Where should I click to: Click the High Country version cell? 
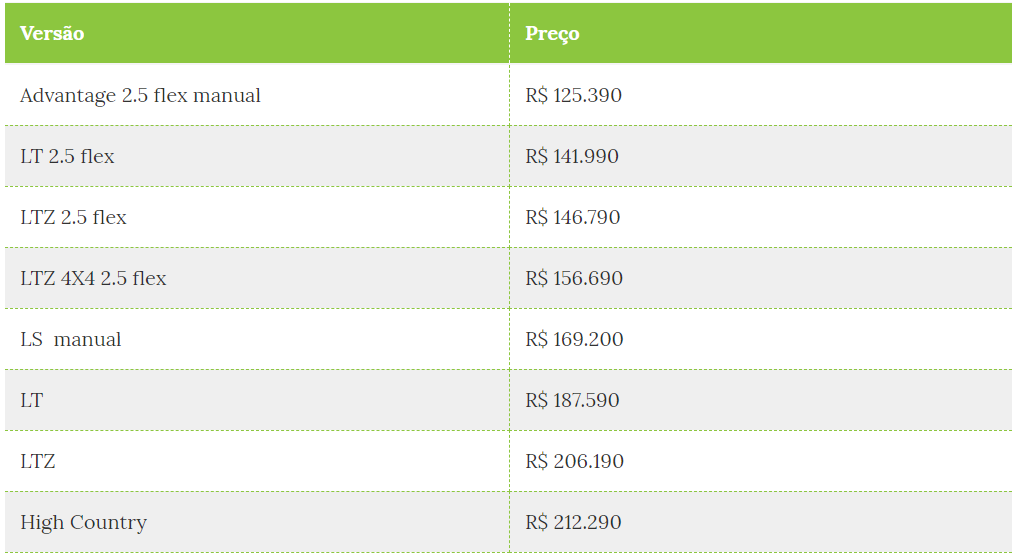(x=257, y=522)
